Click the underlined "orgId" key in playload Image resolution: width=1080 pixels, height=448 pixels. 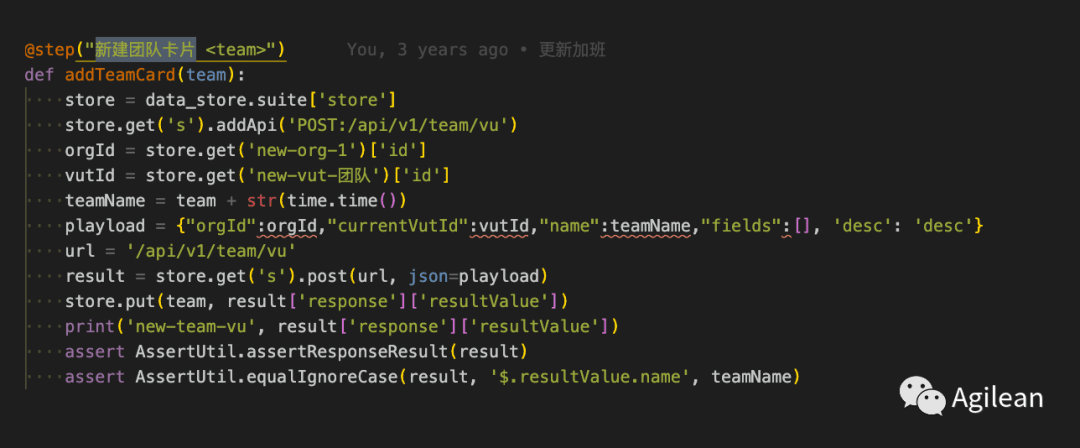(227, 226)
